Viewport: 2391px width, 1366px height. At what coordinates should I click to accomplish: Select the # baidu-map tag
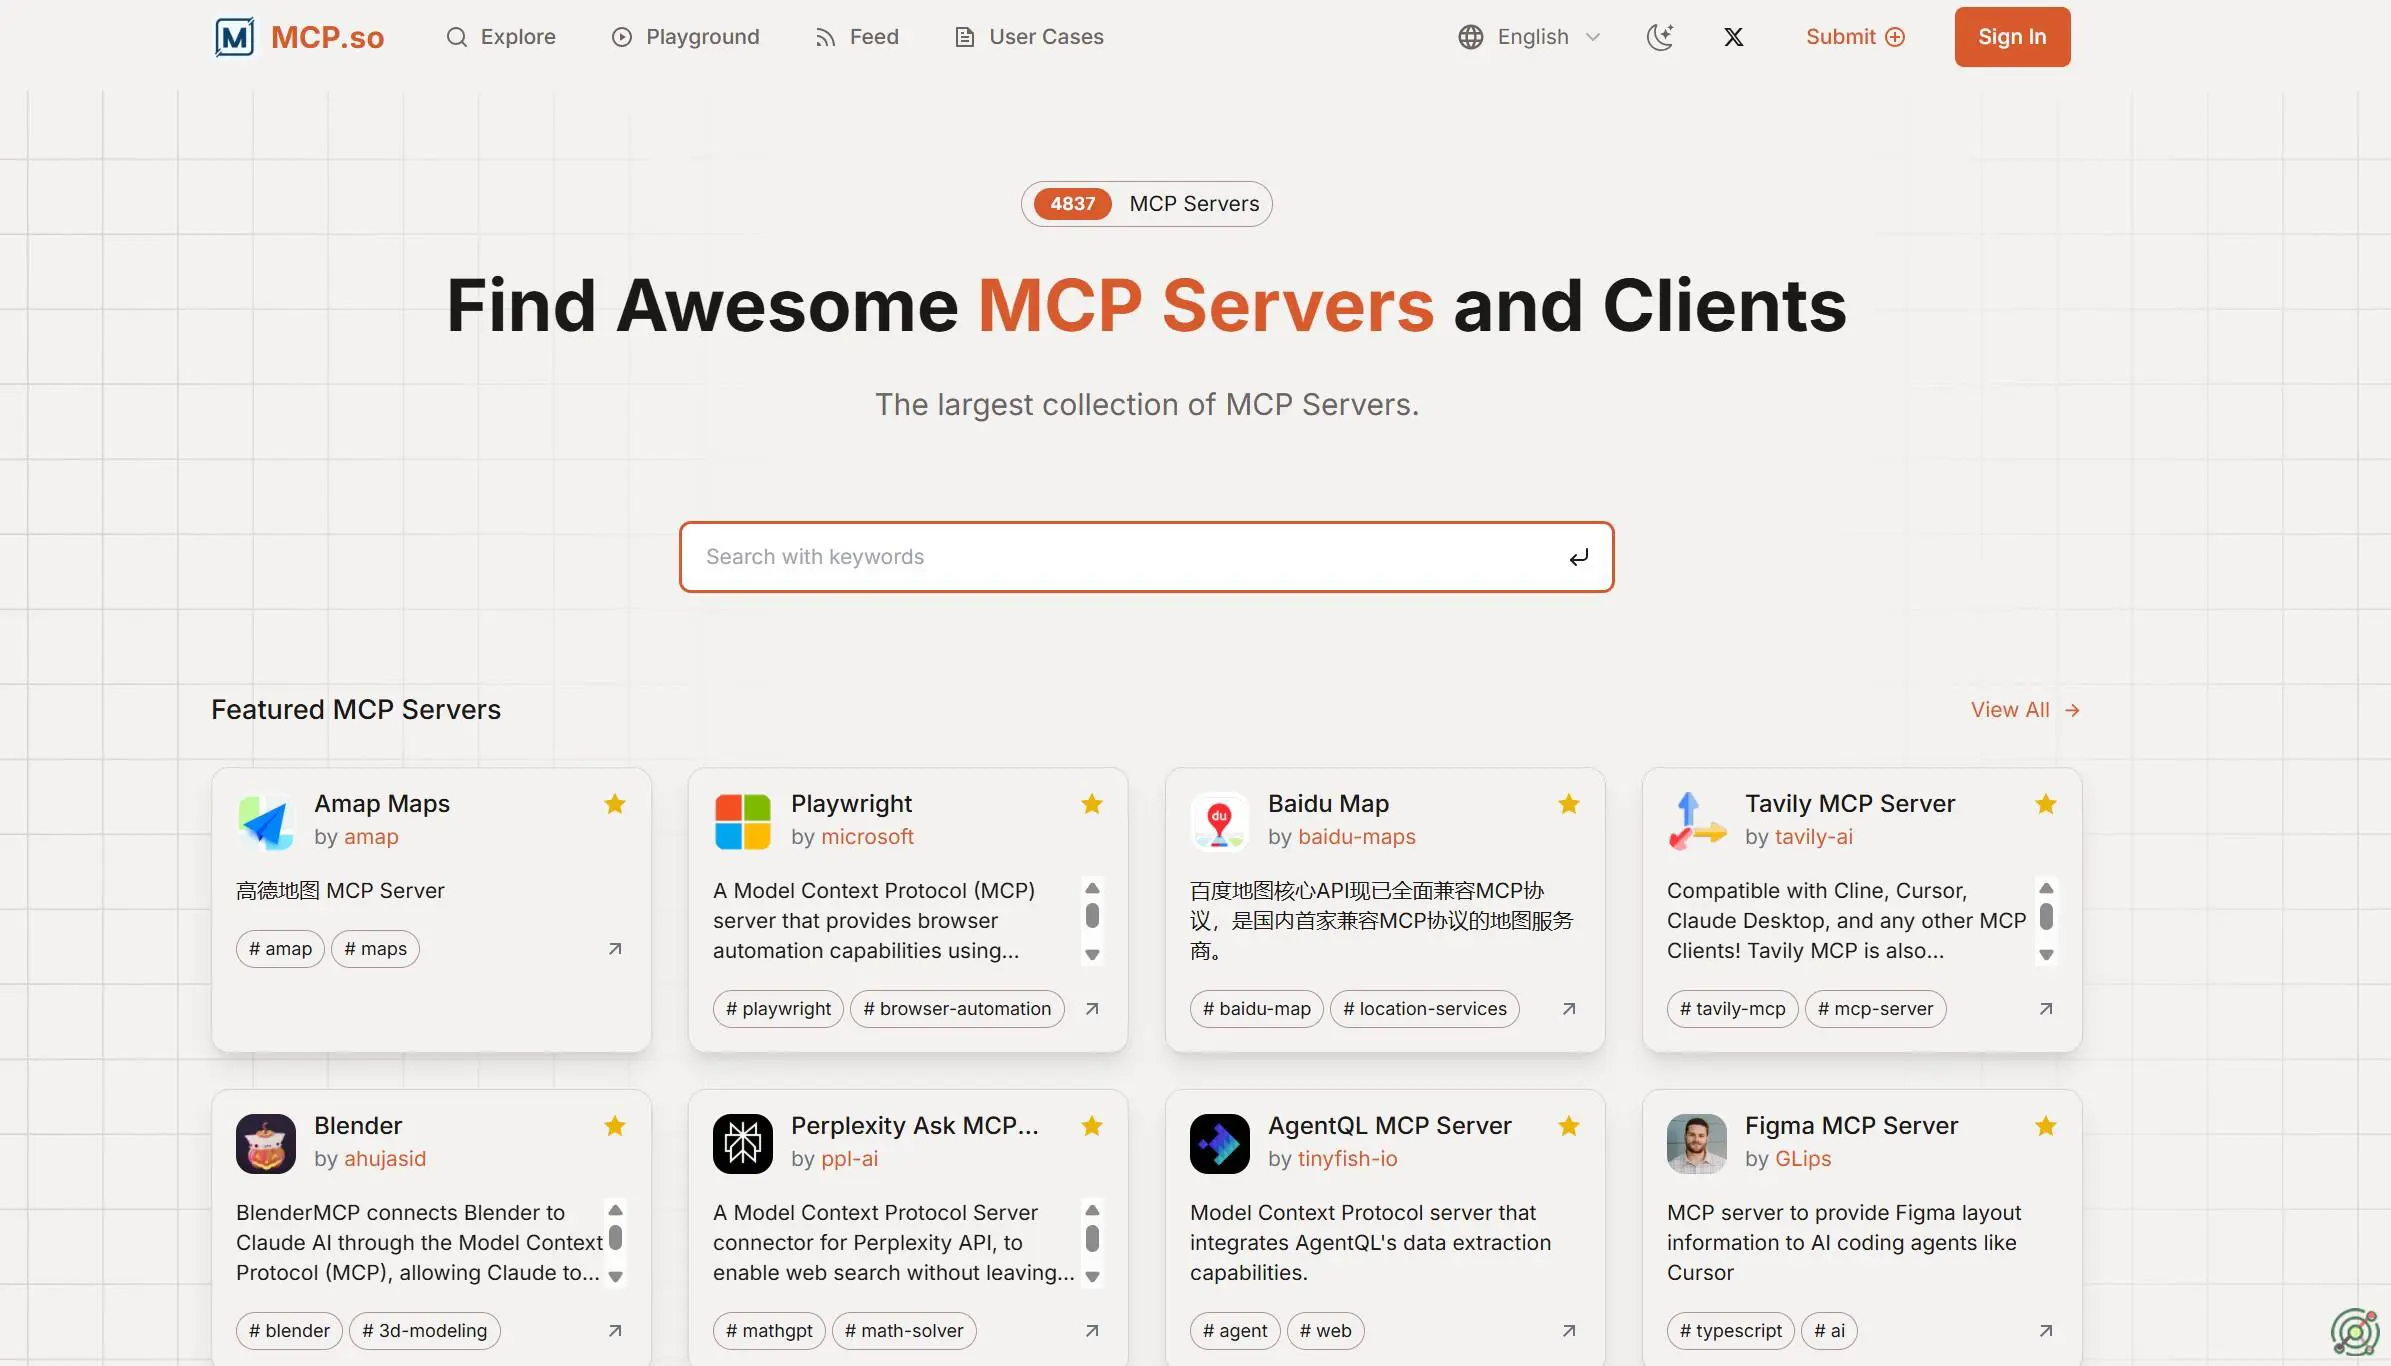(x=1257, y=1009)
